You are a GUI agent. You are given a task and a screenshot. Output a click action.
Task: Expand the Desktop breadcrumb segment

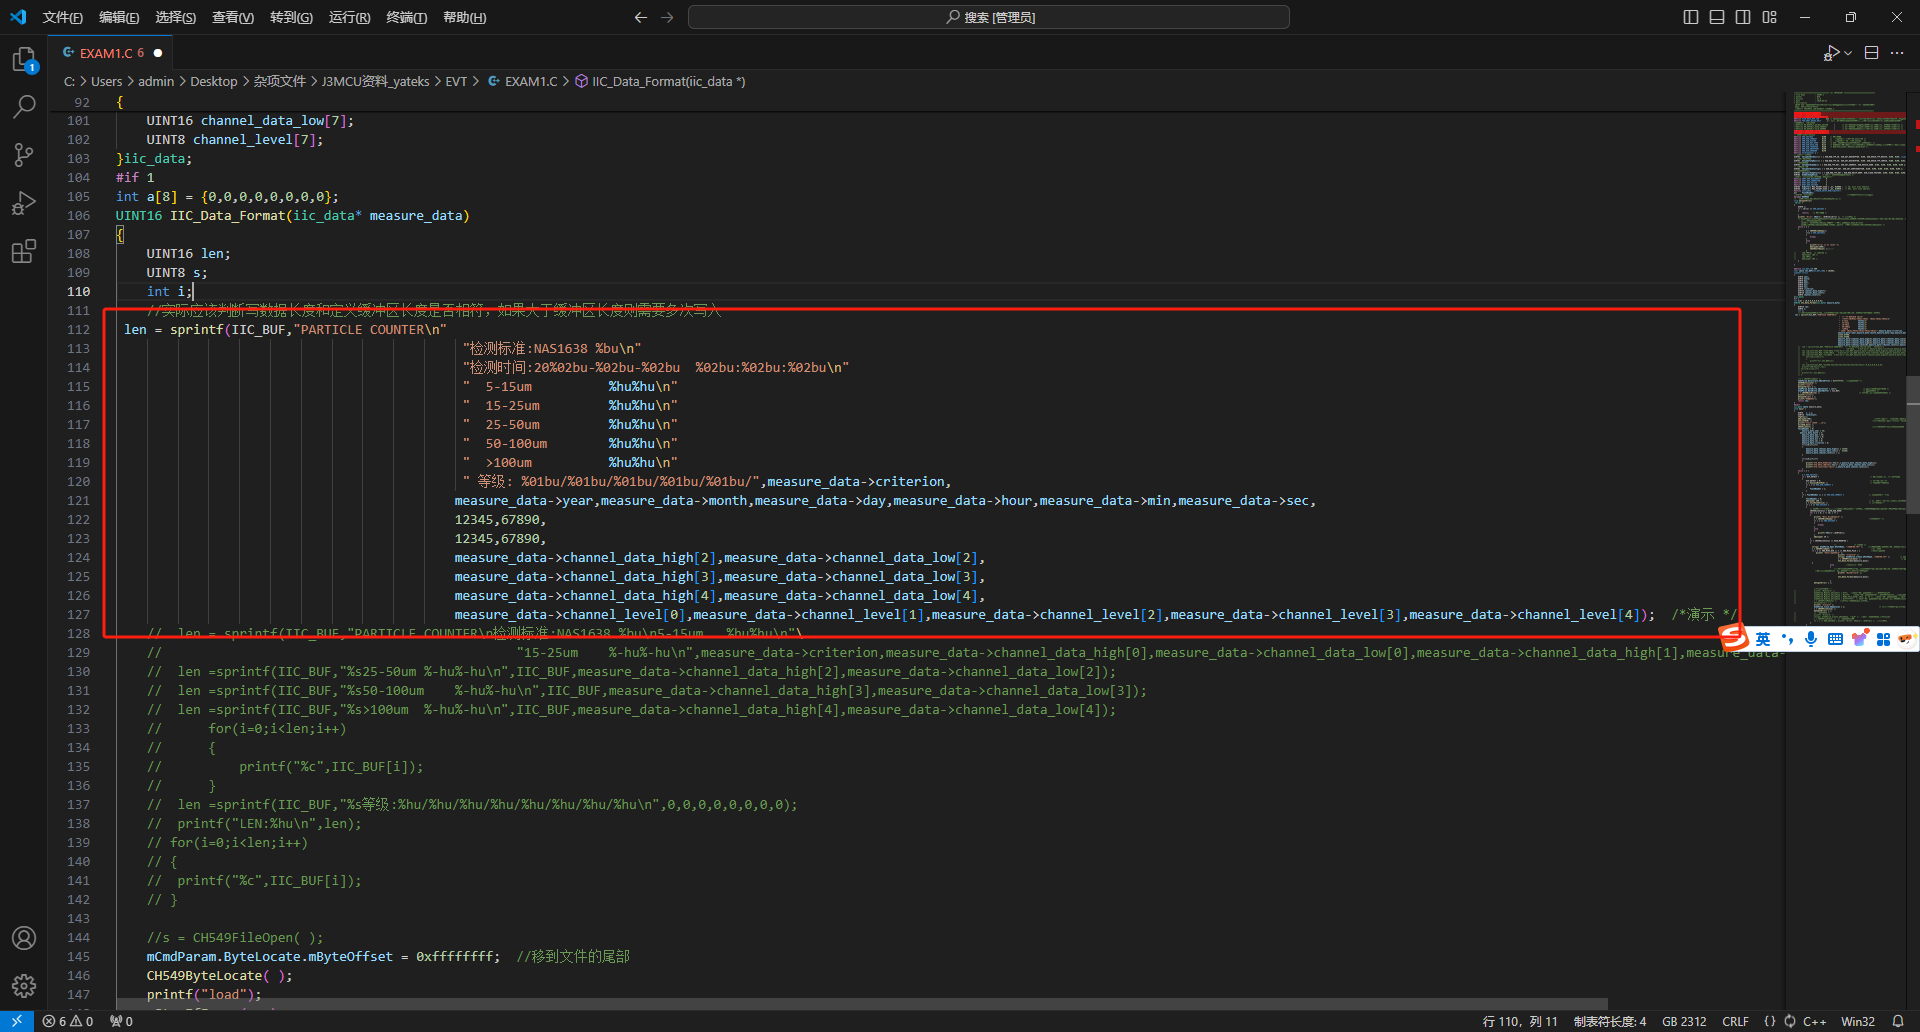pos(214,81)
